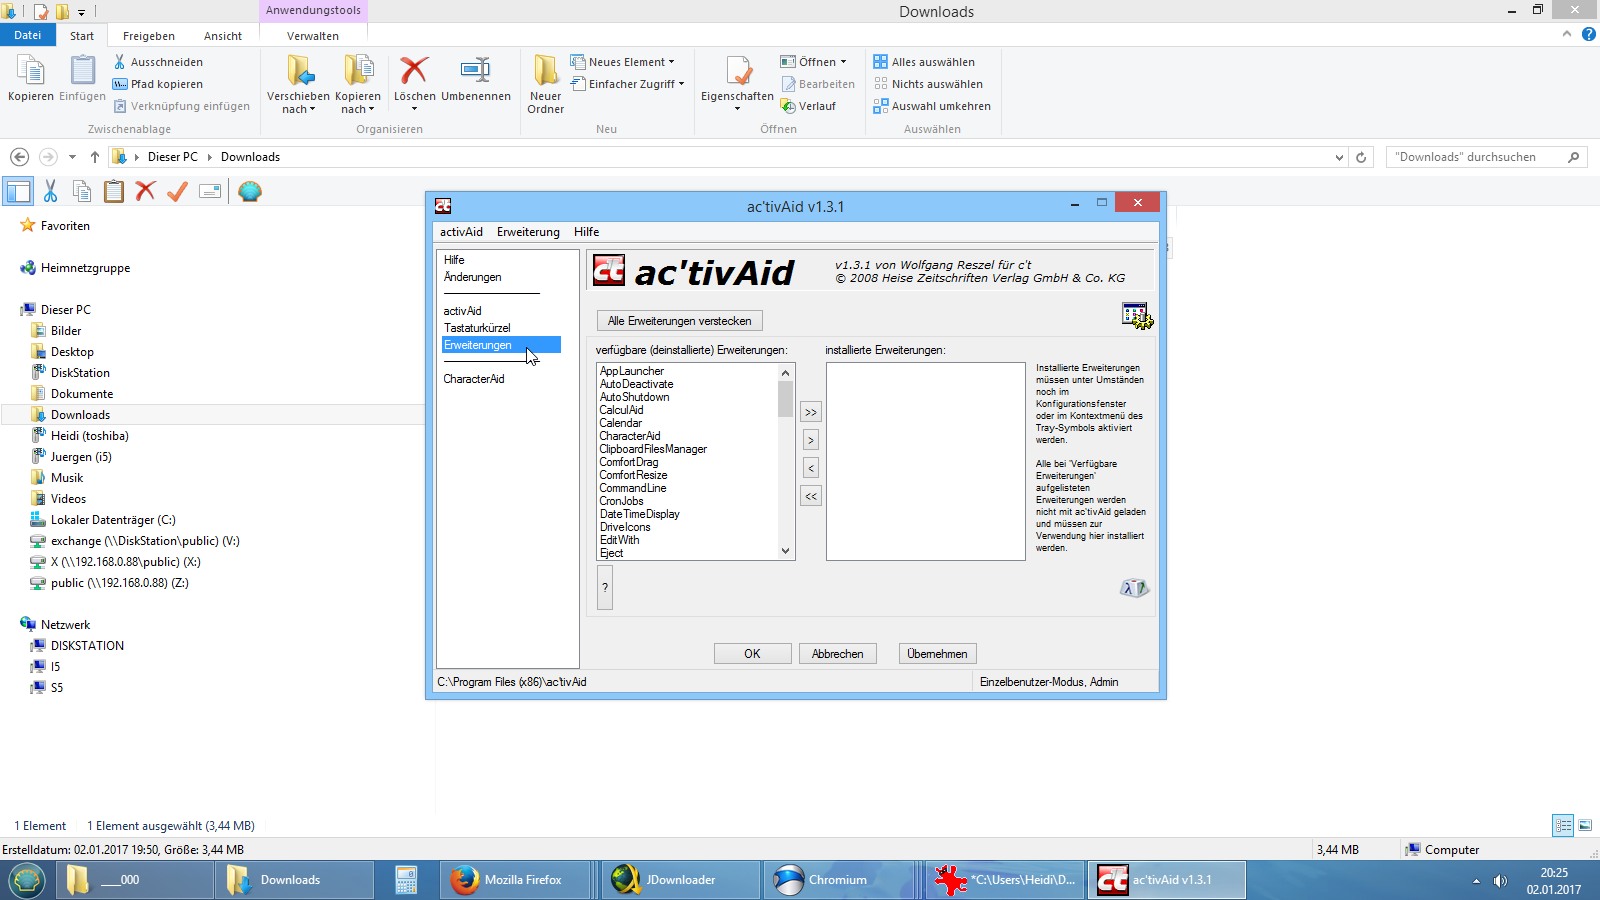Uninstall all extensions with << button

point(811,496)
